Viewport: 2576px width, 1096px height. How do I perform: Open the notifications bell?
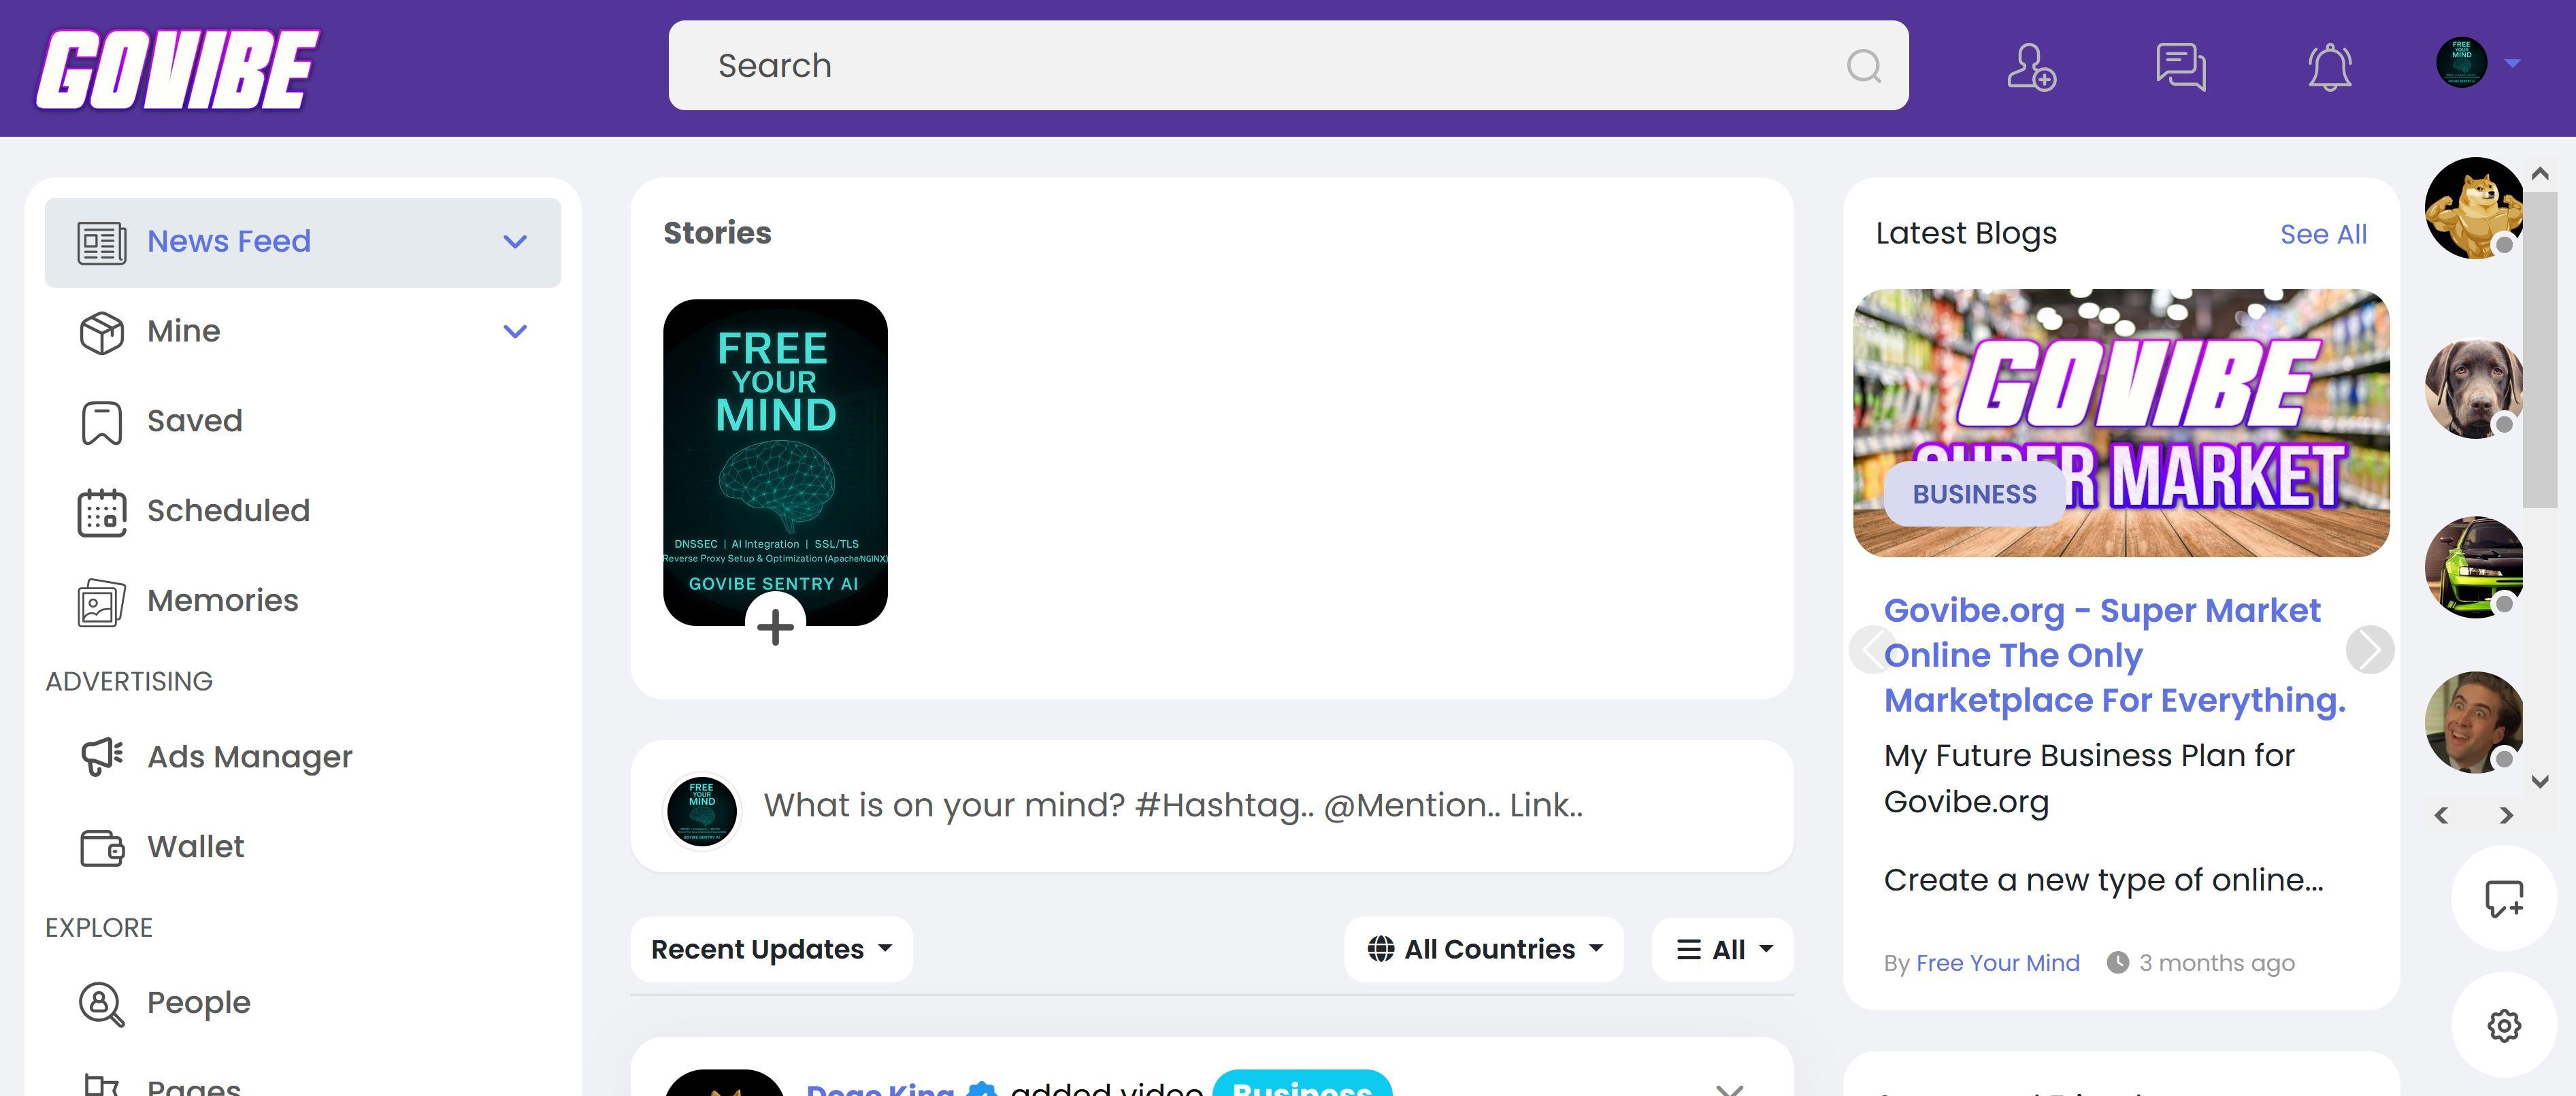point(2329,67)
